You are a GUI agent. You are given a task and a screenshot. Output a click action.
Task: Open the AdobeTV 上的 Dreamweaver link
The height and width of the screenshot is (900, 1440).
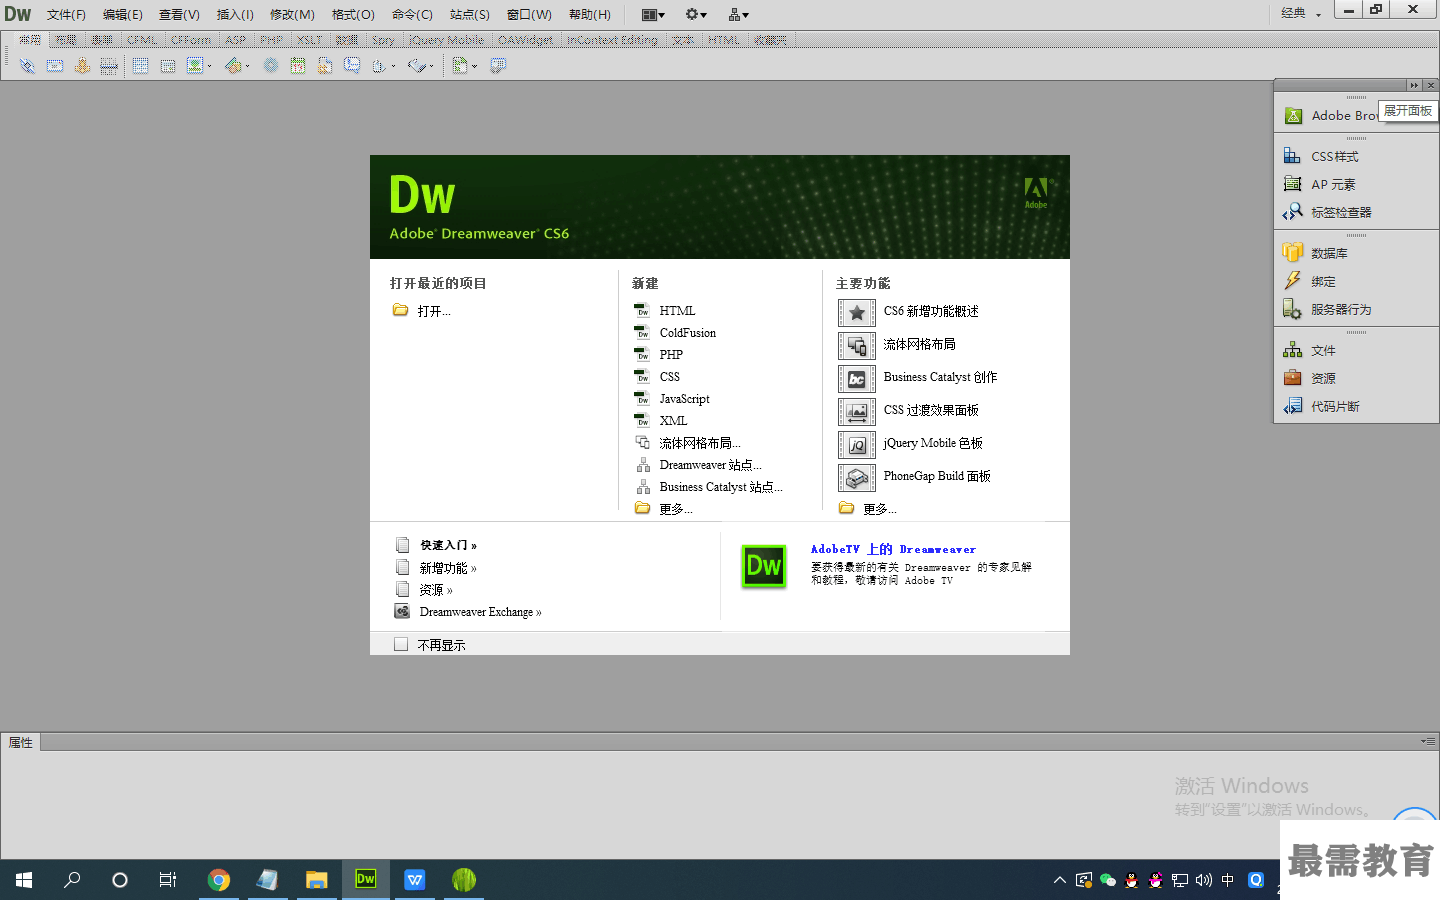pos(893,549)
